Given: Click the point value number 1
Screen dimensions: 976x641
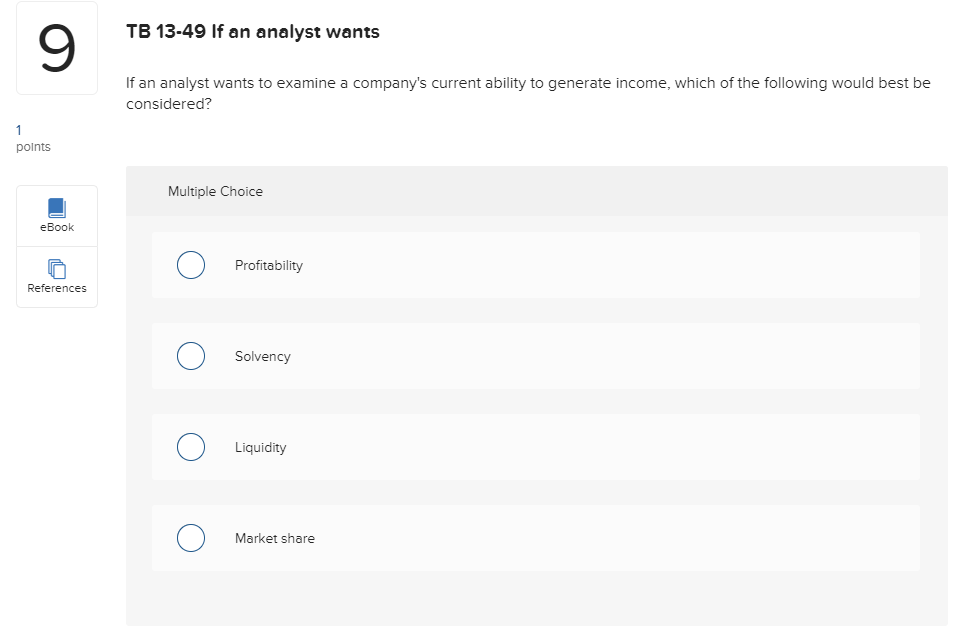Looking at the screenshot, I should point(18,129).
